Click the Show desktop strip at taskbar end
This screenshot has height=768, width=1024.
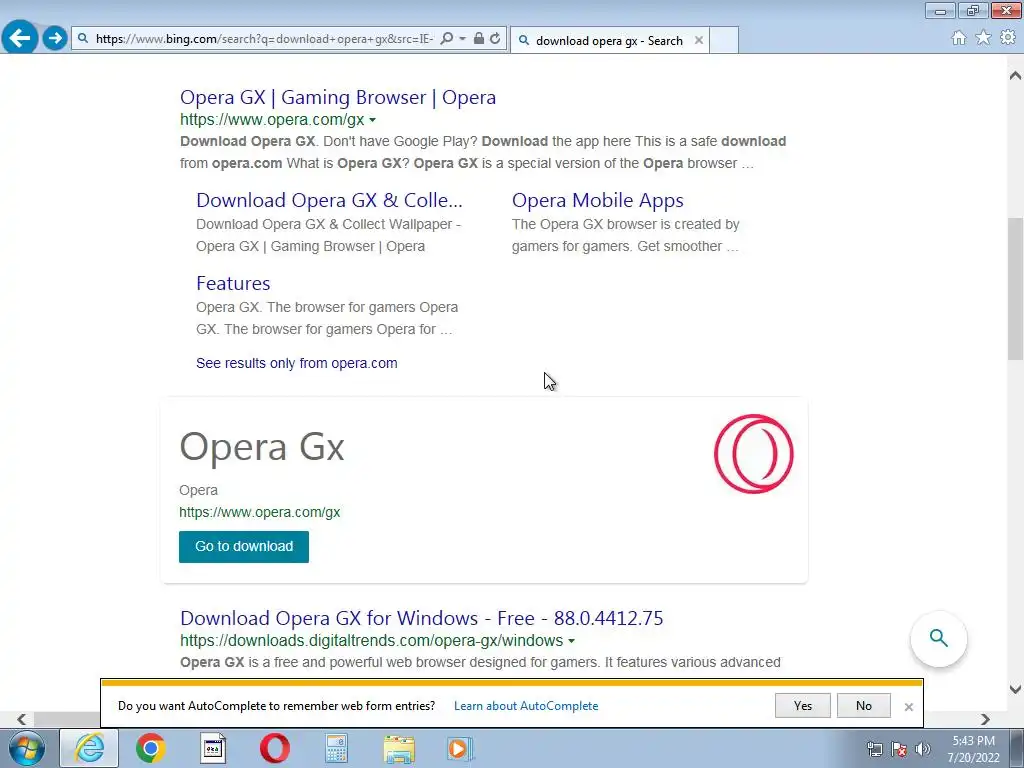click(1016, 748)
